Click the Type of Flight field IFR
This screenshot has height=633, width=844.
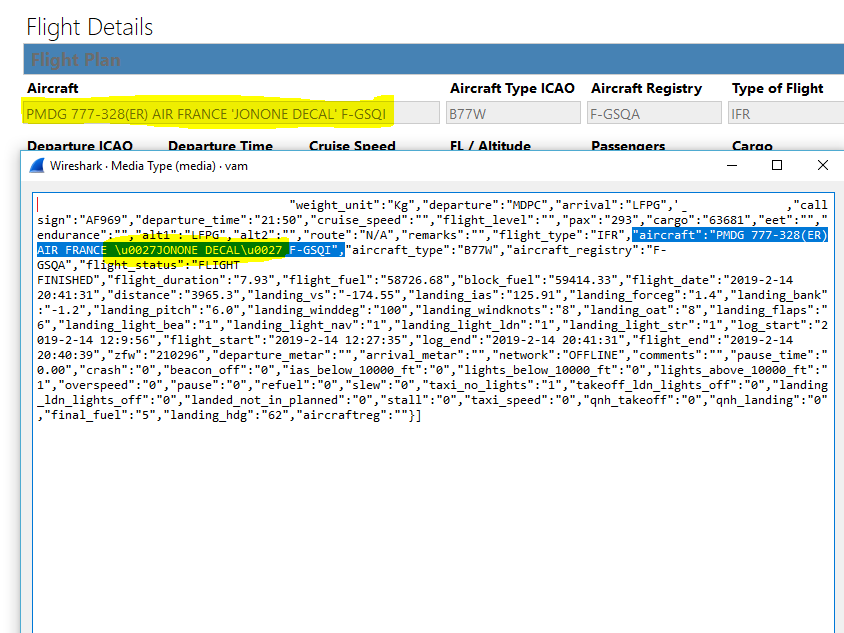tap(786, 114)
